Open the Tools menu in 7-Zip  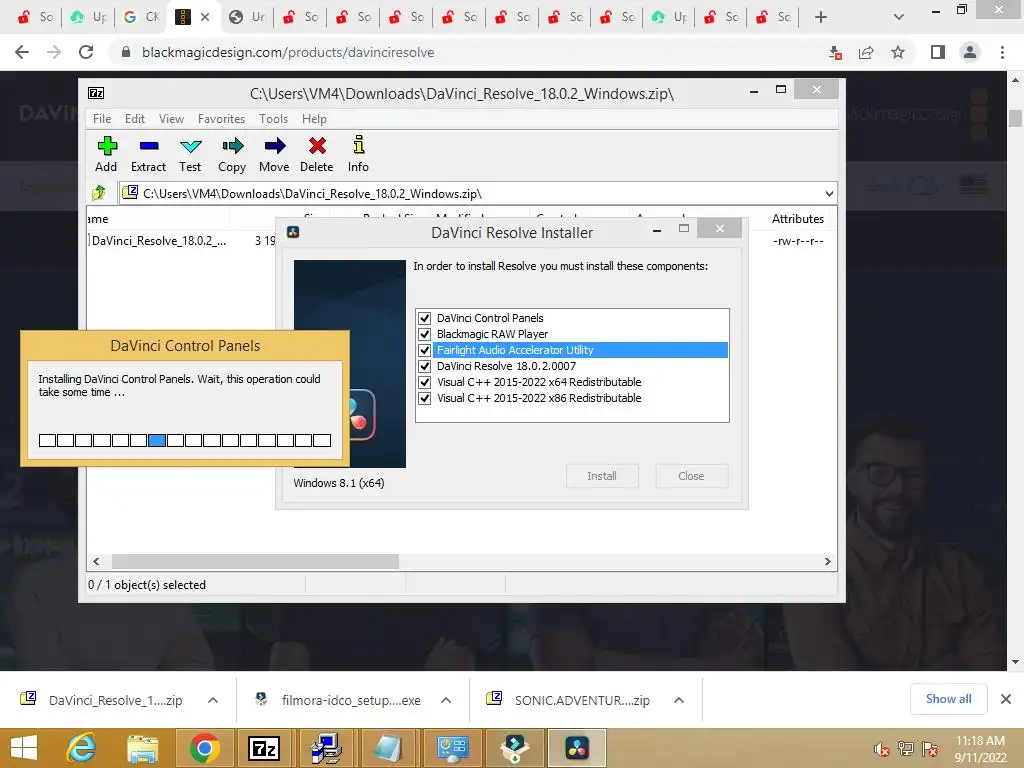(273, 119)
